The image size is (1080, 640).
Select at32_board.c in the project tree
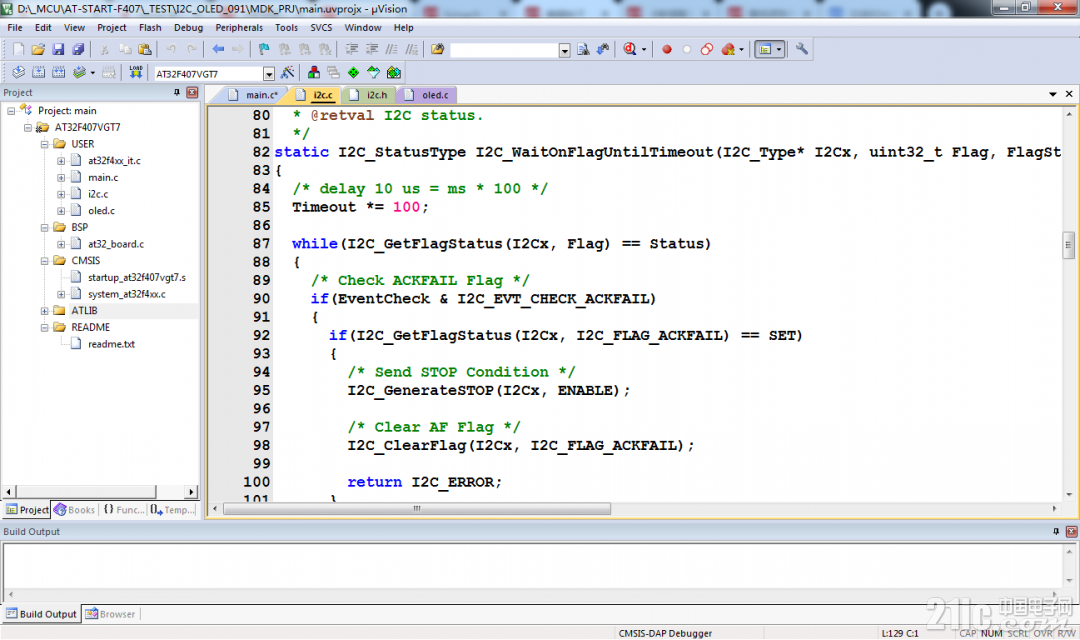pyautogui.click(x=116, y=244)
